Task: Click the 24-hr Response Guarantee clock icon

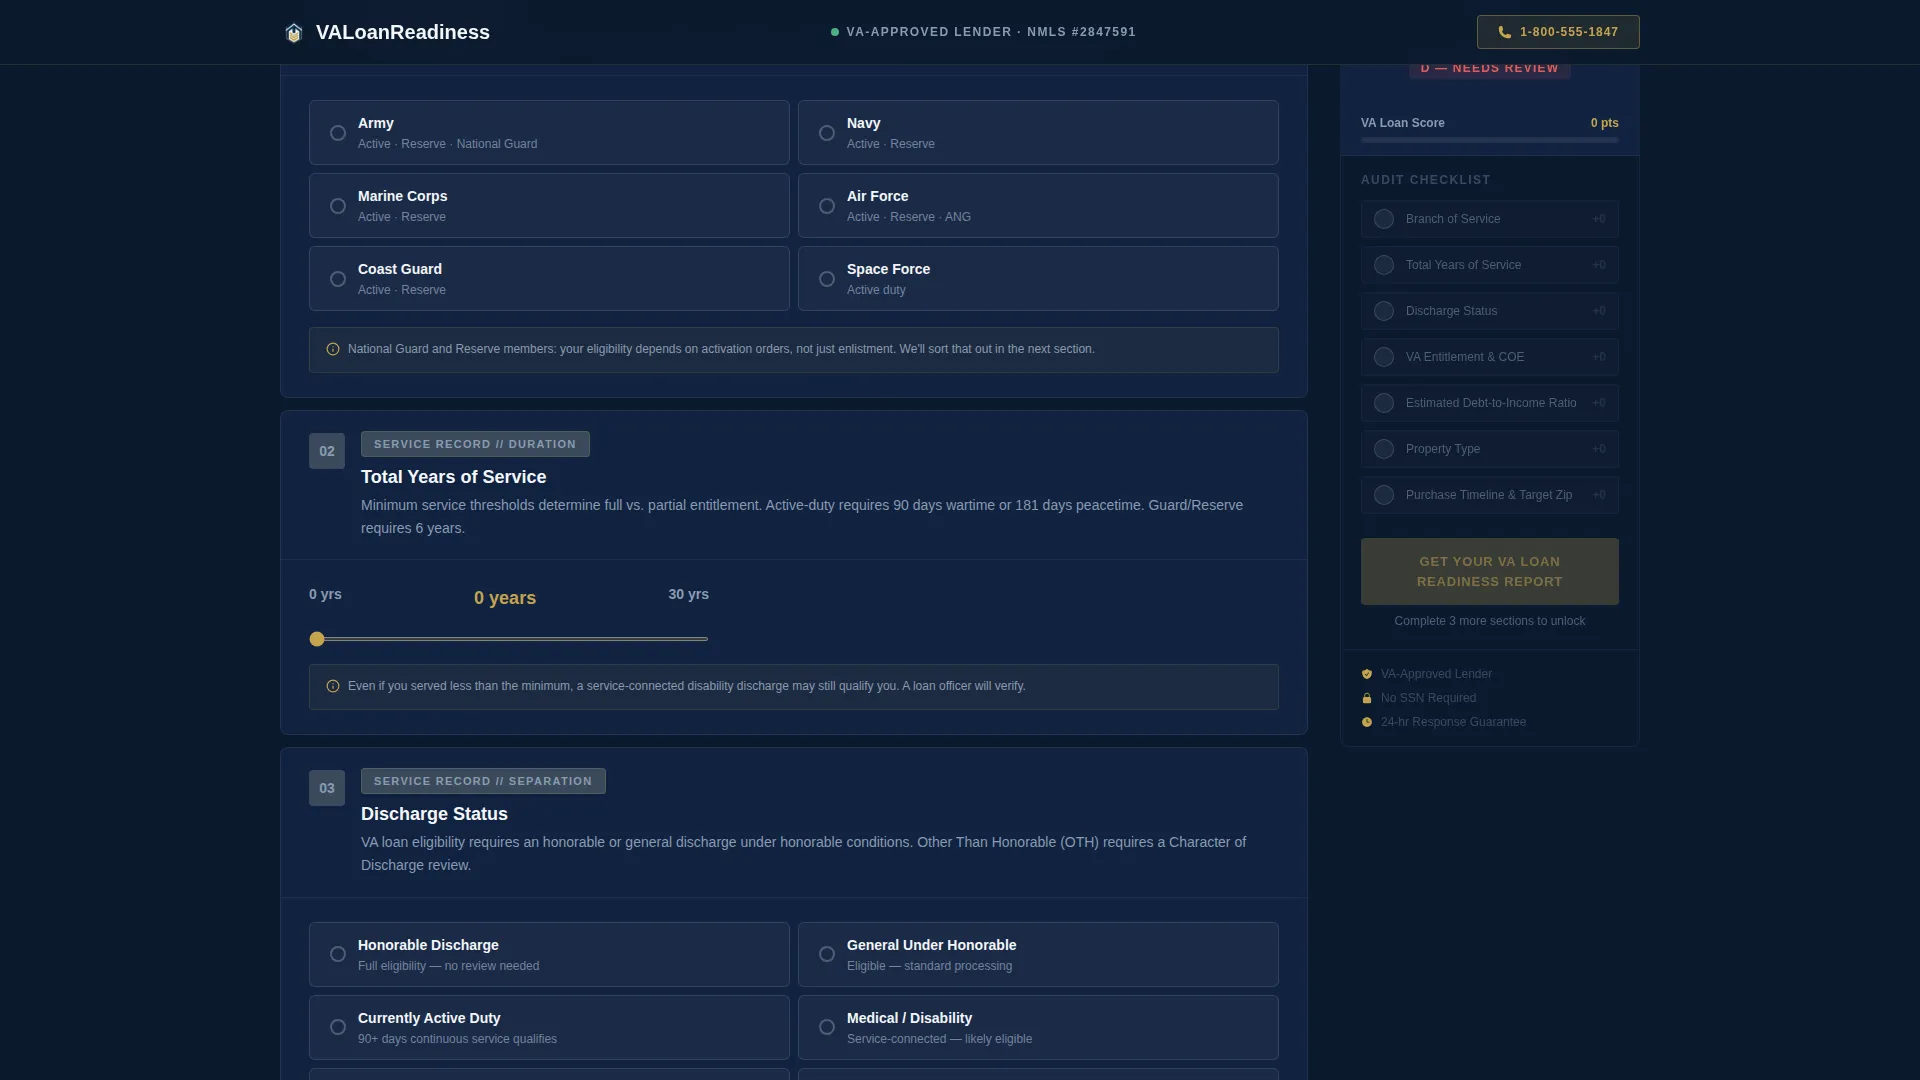Action: tap(1367, 723)
